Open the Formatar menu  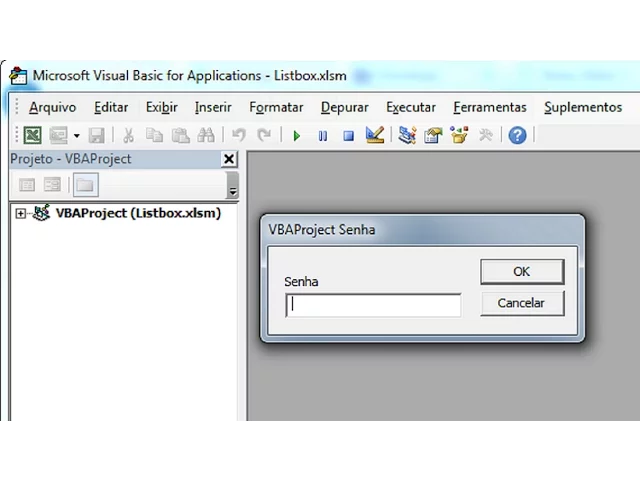(276, 107)
